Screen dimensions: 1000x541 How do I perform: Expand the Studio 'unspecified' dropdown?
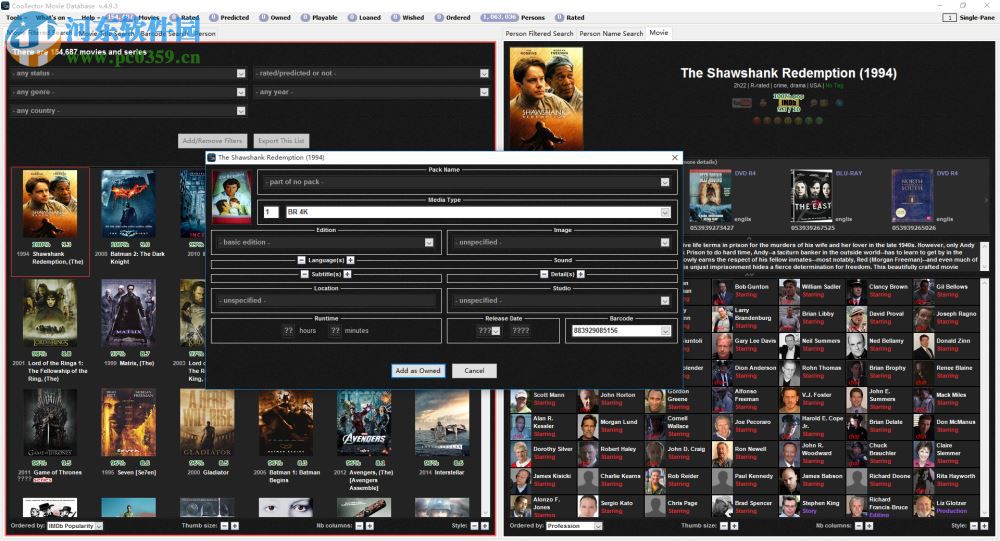click(x=665, y=300)
